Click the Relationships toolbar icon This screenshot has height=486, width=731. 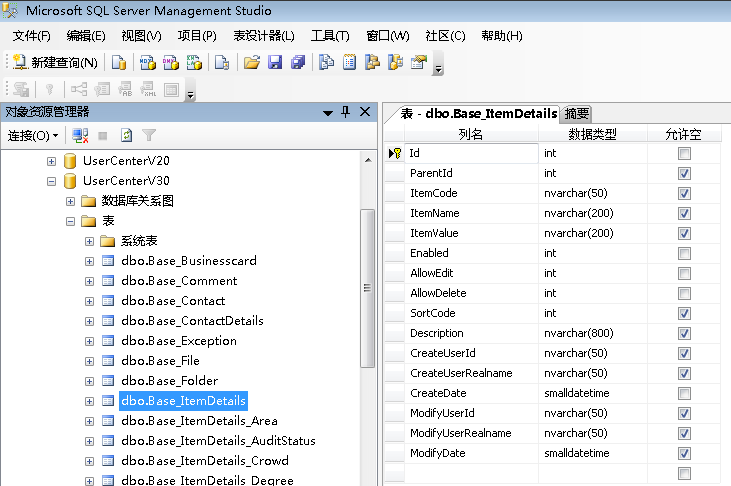(x=79, y=89)
